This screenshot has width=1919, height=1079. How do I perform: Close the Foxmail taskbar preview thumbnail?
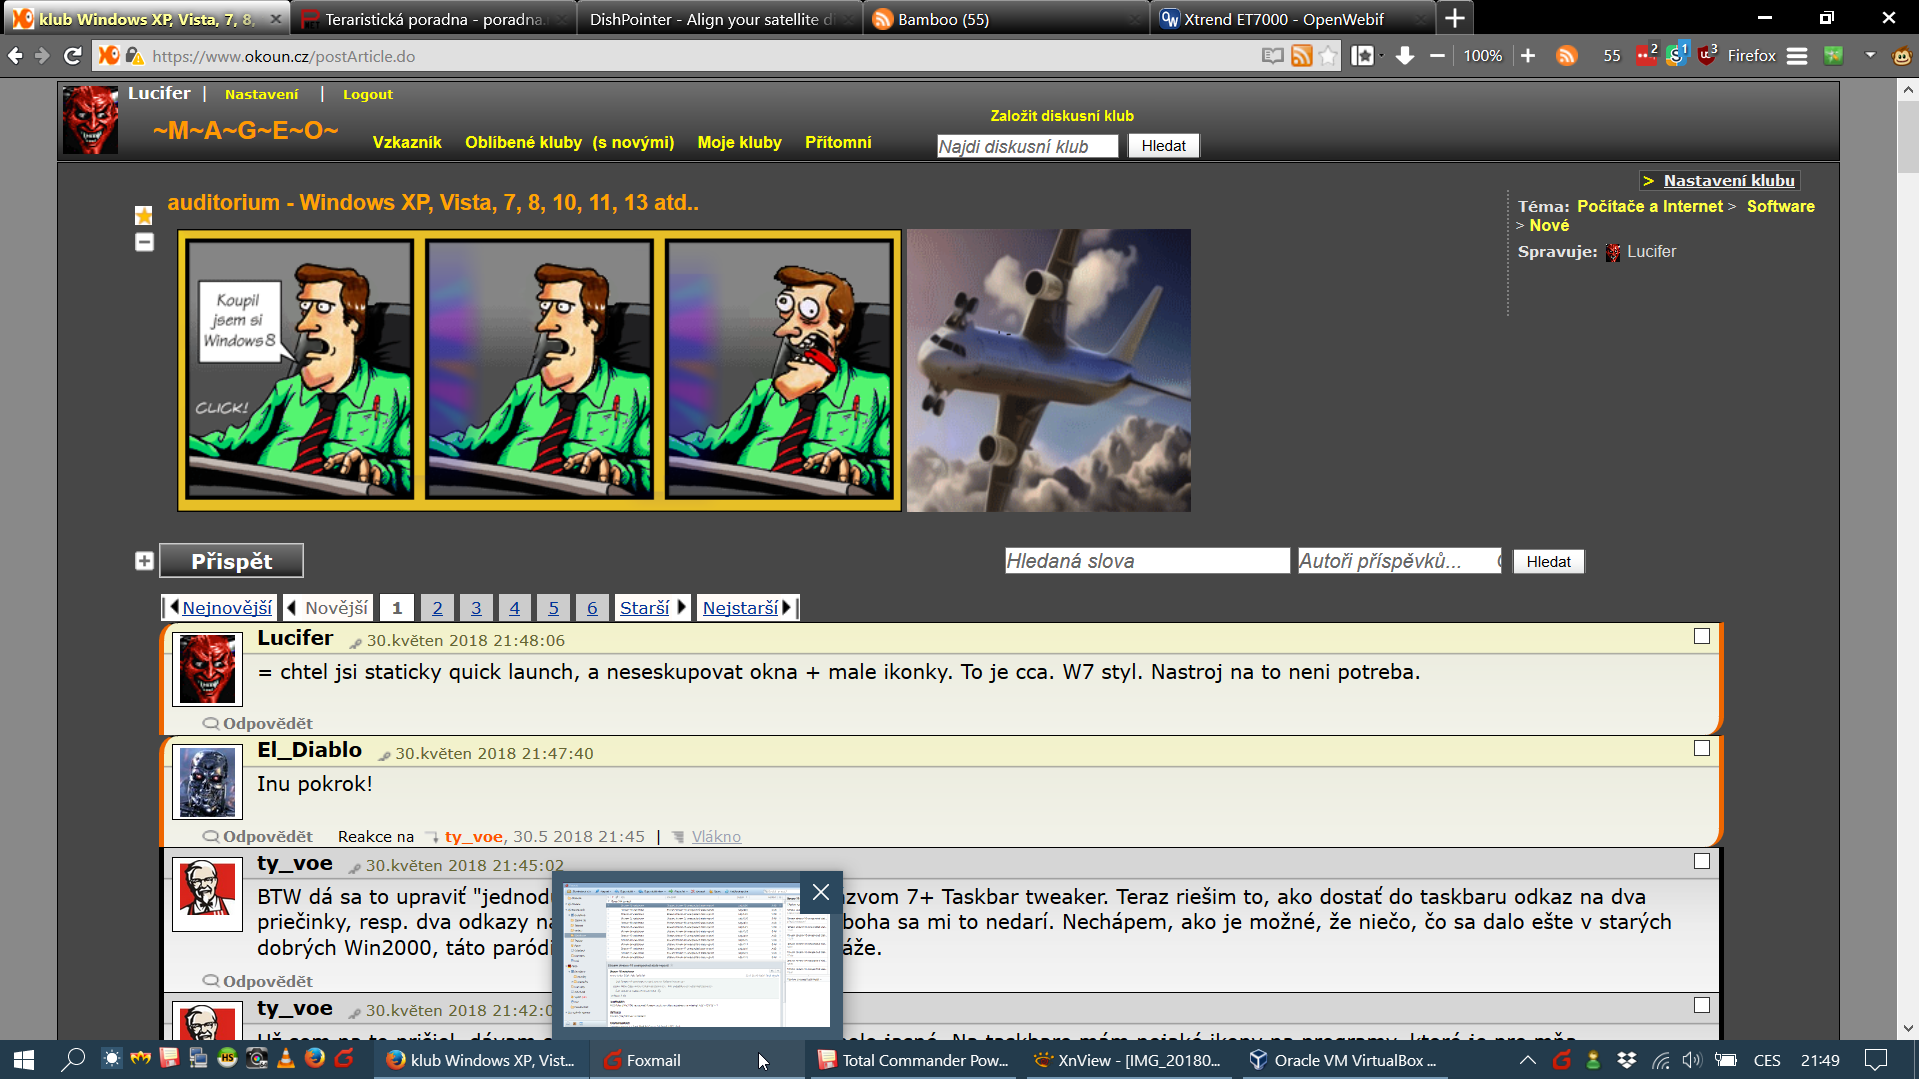tap(821, 892)
